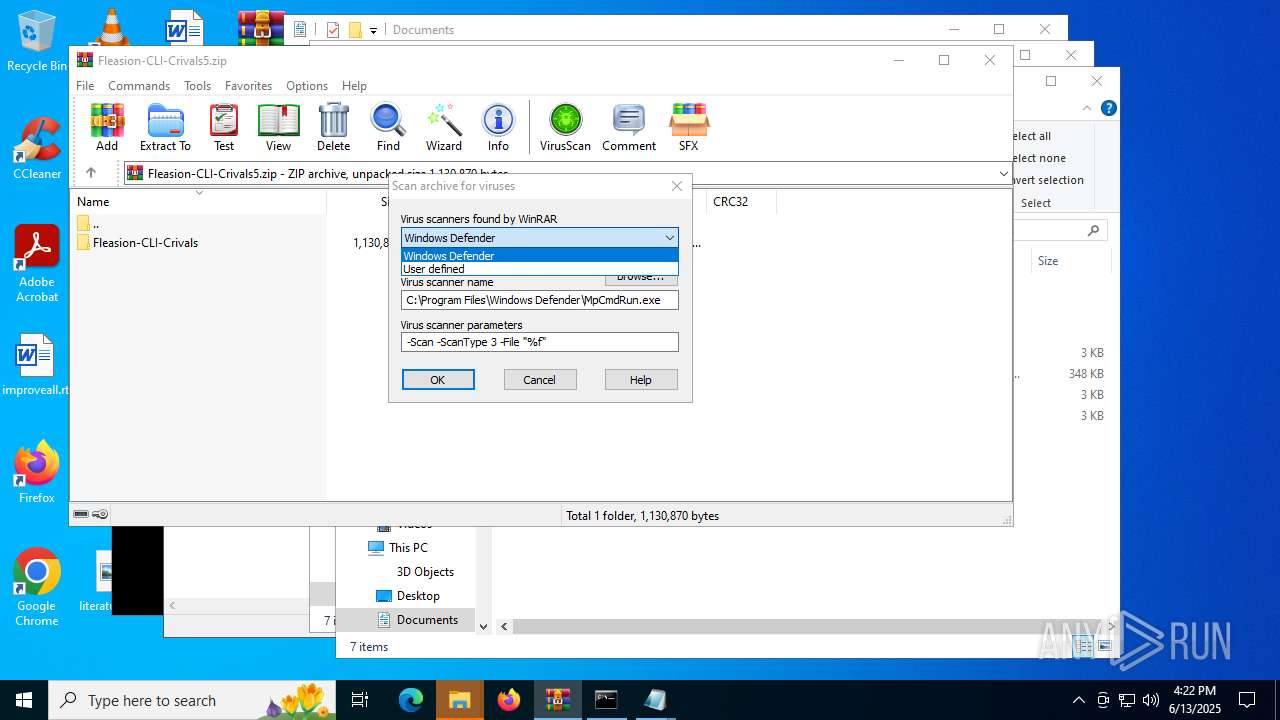Open the Comment tool

coord(628,127)
